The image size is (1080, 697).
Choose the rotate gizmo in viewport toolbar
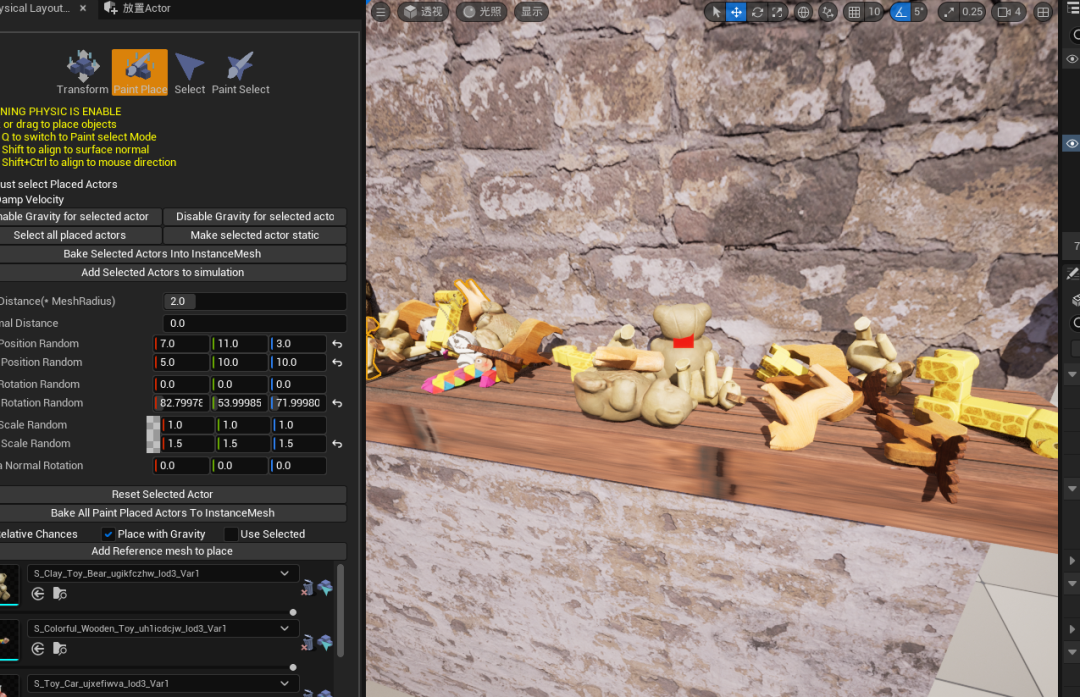coord(757,12)
